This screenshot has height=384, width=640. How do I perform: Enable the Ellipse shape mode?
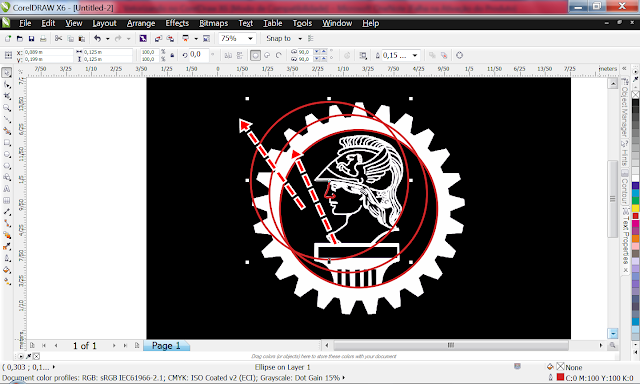coord(255,55)
